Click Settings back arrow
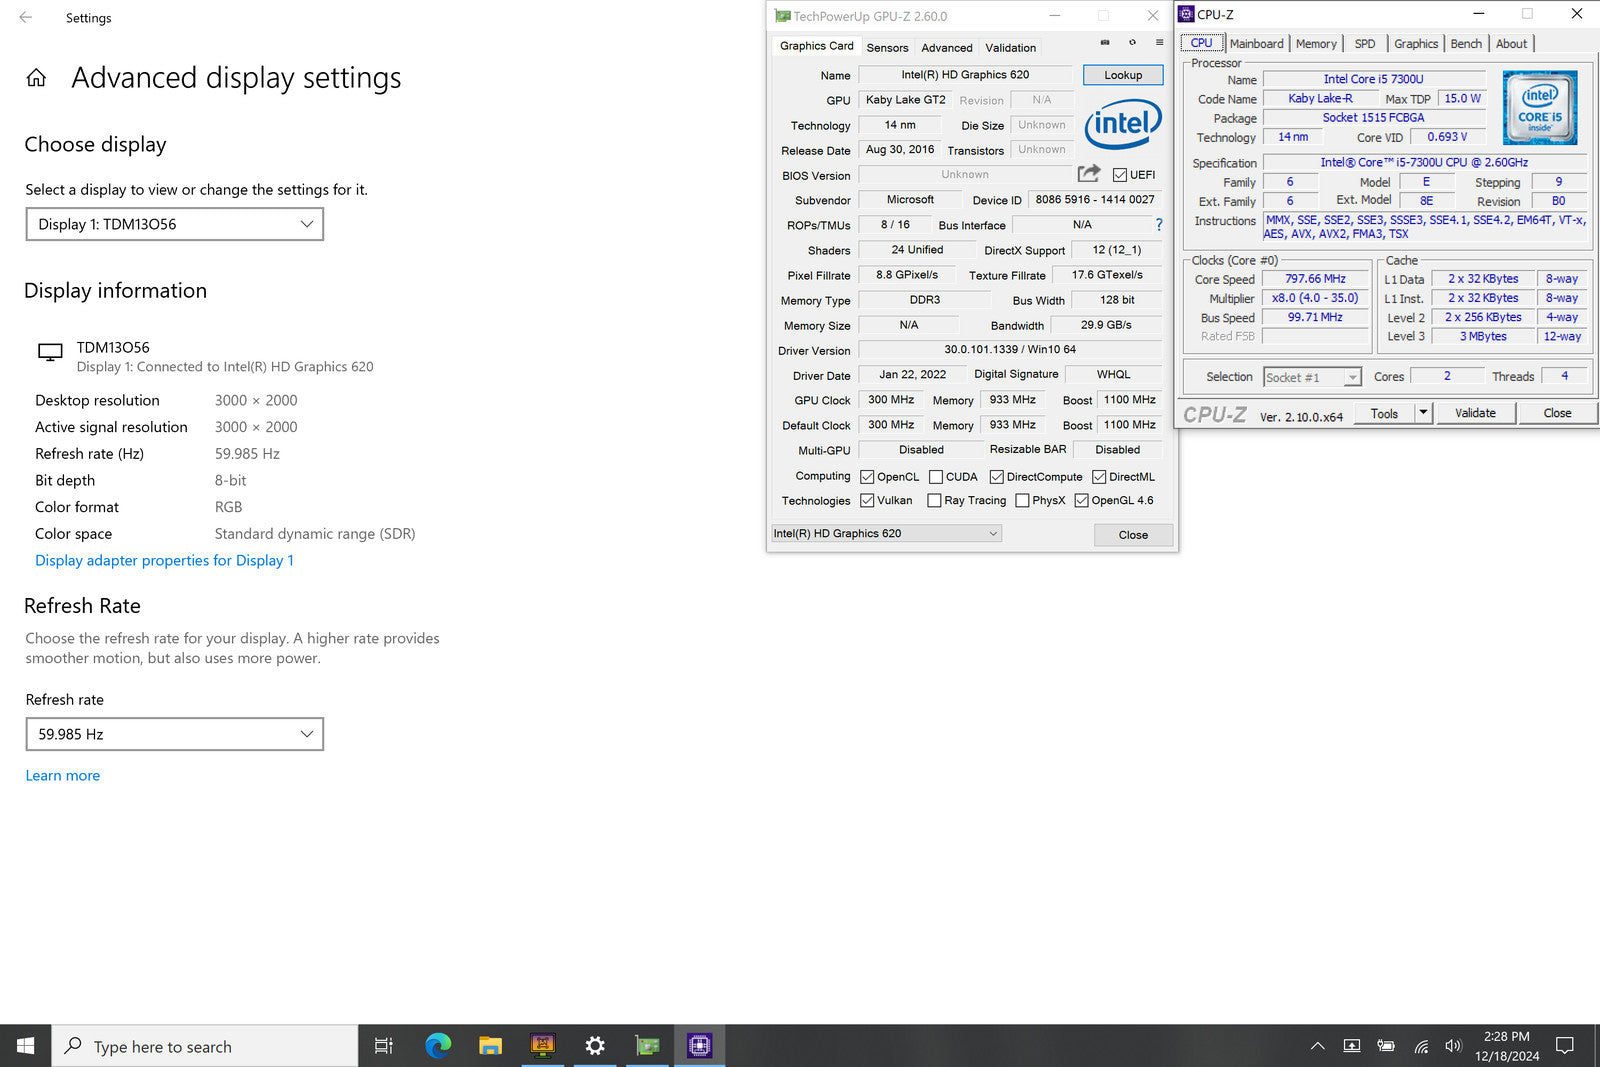 26,17
